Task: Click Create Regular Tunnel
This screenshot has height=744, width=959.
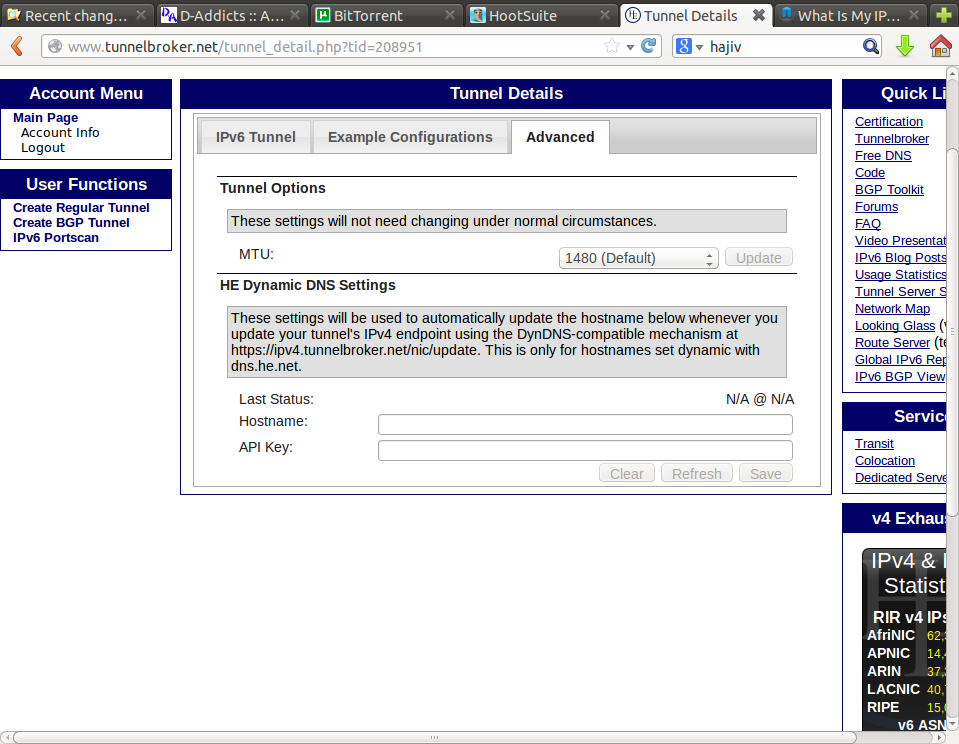Action: (81, 208)
